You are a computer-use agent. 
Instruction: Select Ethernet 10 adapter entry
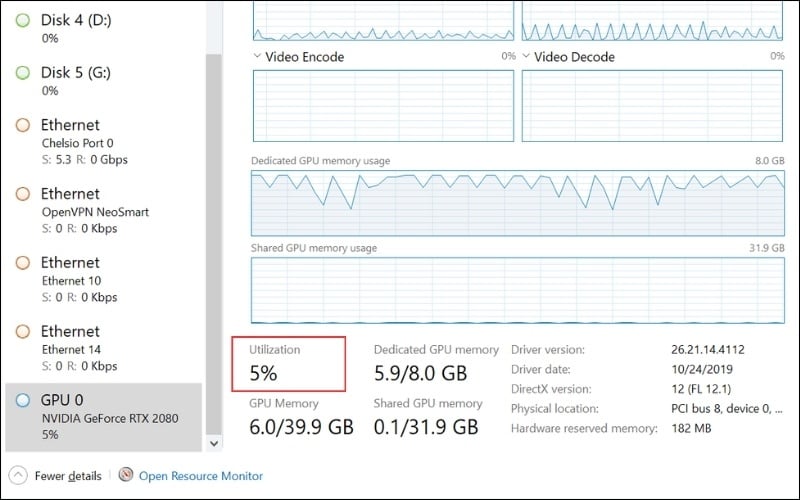pyautogui.click(x=104, y=280)
